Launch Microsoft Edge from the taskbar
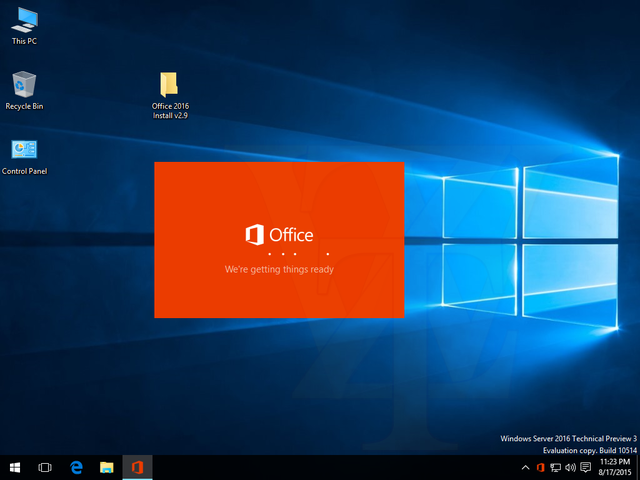 [76, 467]
